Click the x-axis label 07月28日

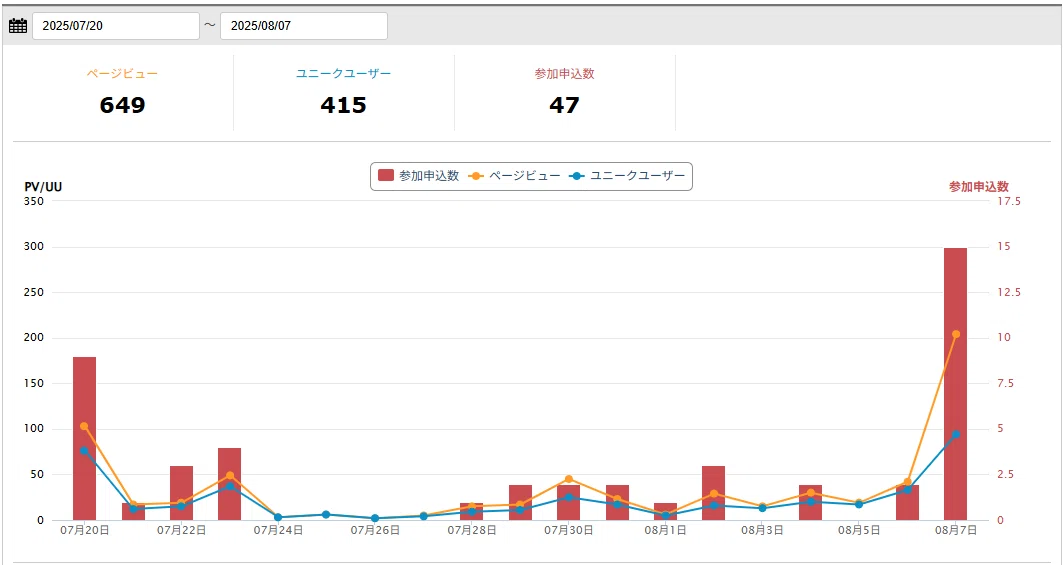click(472, 530)
